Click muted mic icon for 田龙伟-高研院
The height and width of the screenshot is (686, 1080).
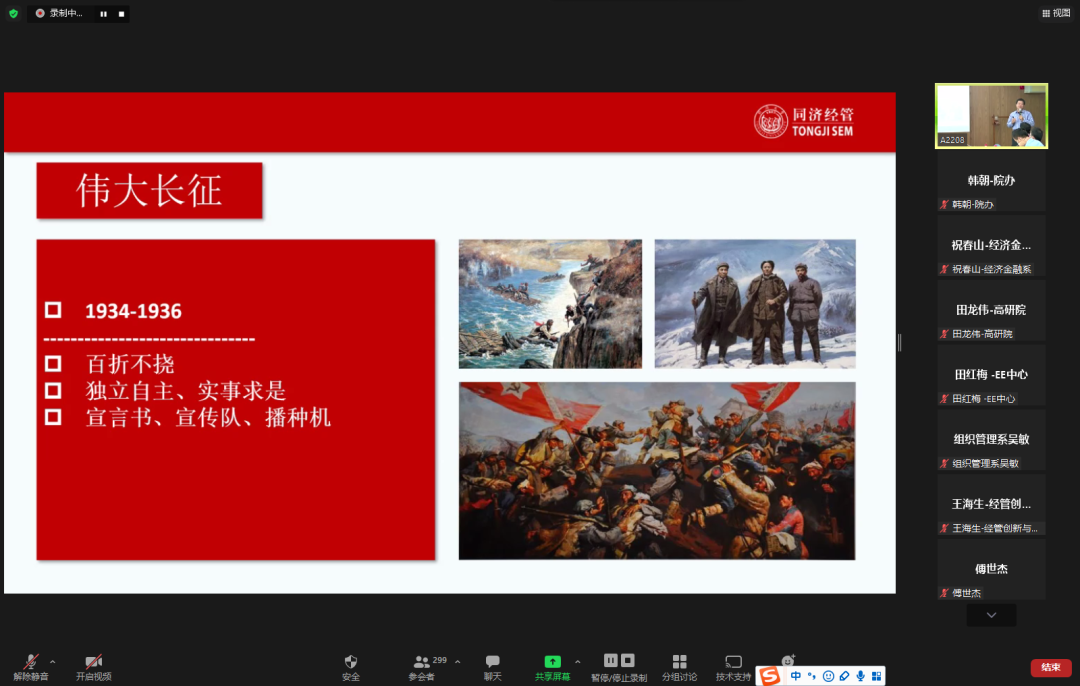click(x=944, y=334)
